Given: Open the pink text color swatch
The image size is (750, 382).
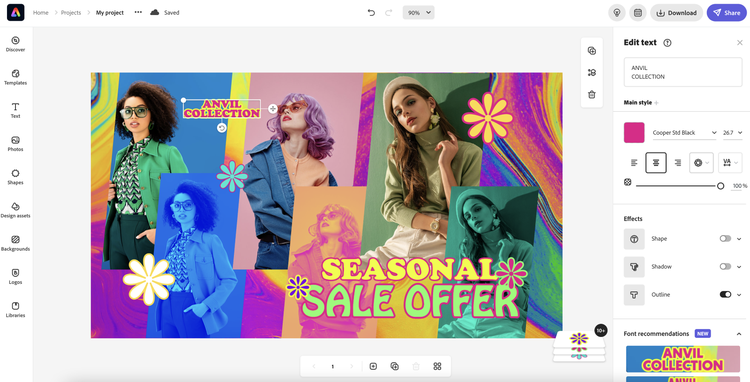Looking at the screenshot, I should 634,132.
